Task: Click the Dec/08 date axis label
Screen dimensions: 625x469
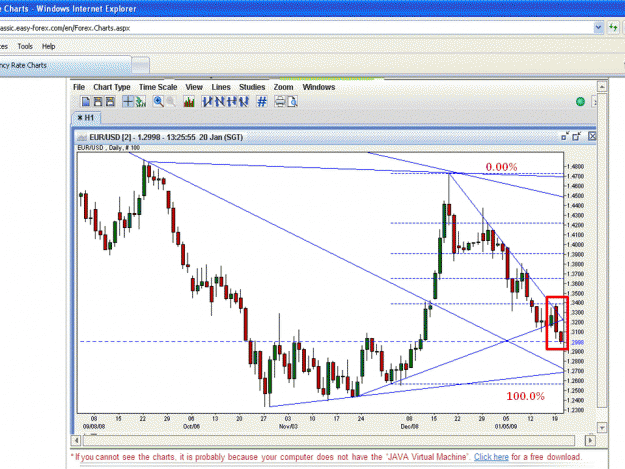Action: click(409, 426)
